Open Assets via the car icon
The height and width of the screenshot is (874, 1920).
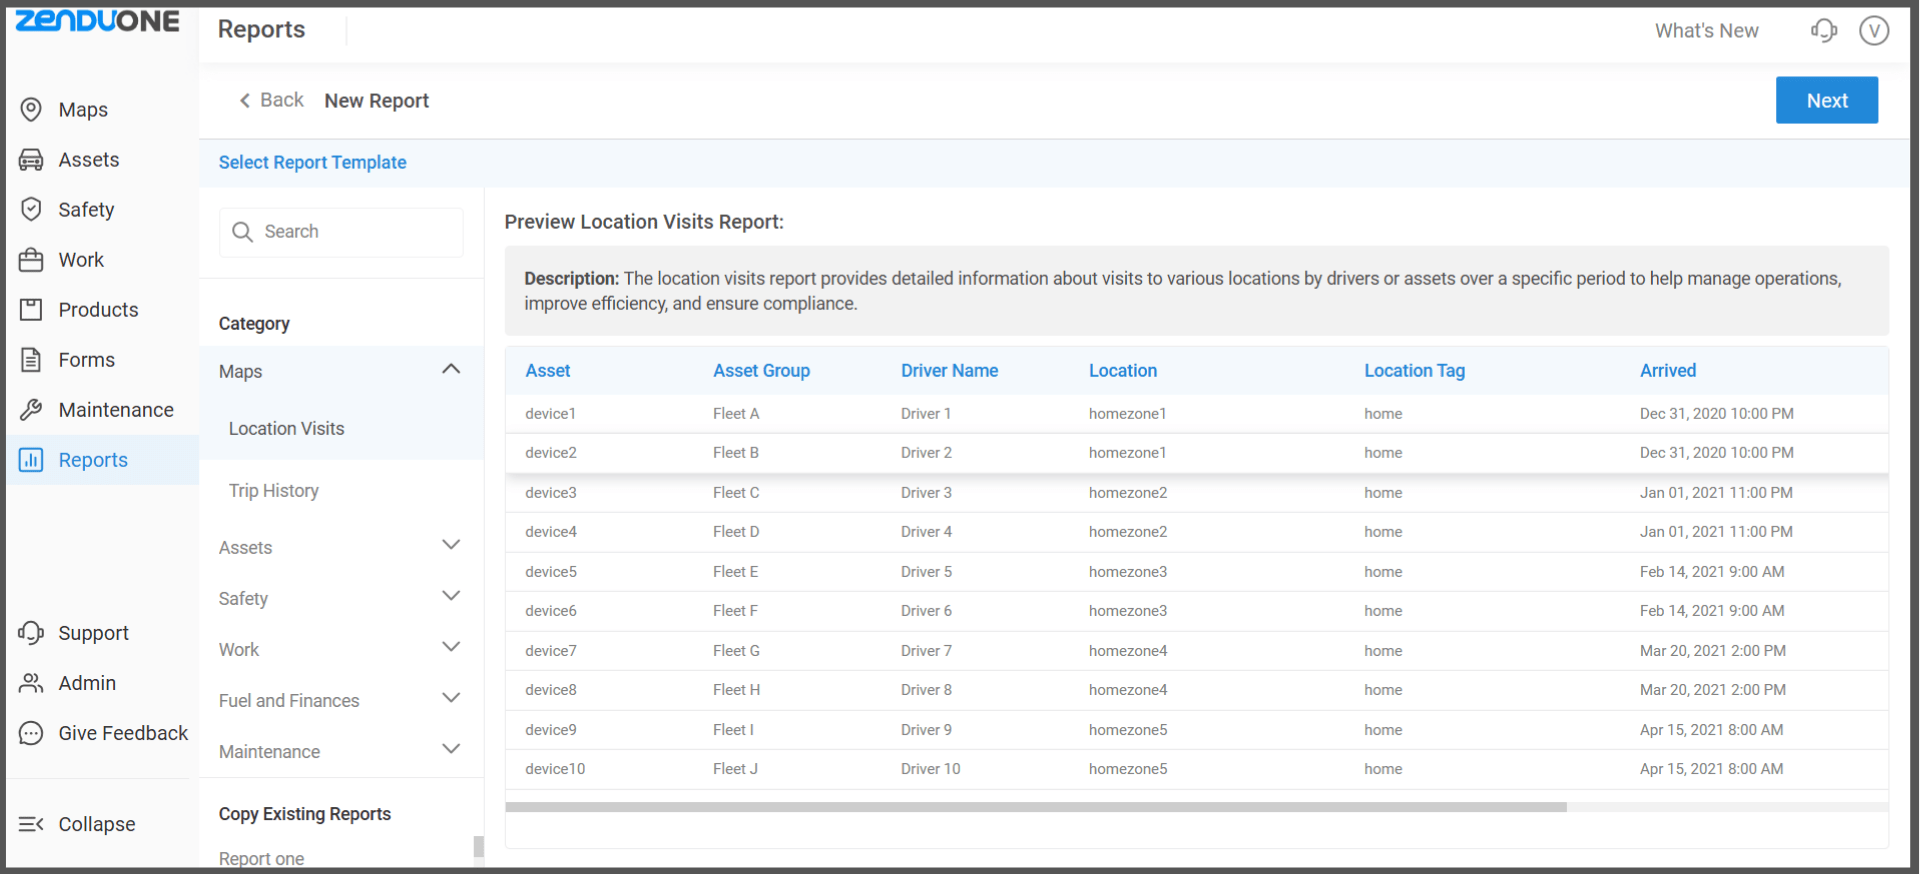[31, 160]
